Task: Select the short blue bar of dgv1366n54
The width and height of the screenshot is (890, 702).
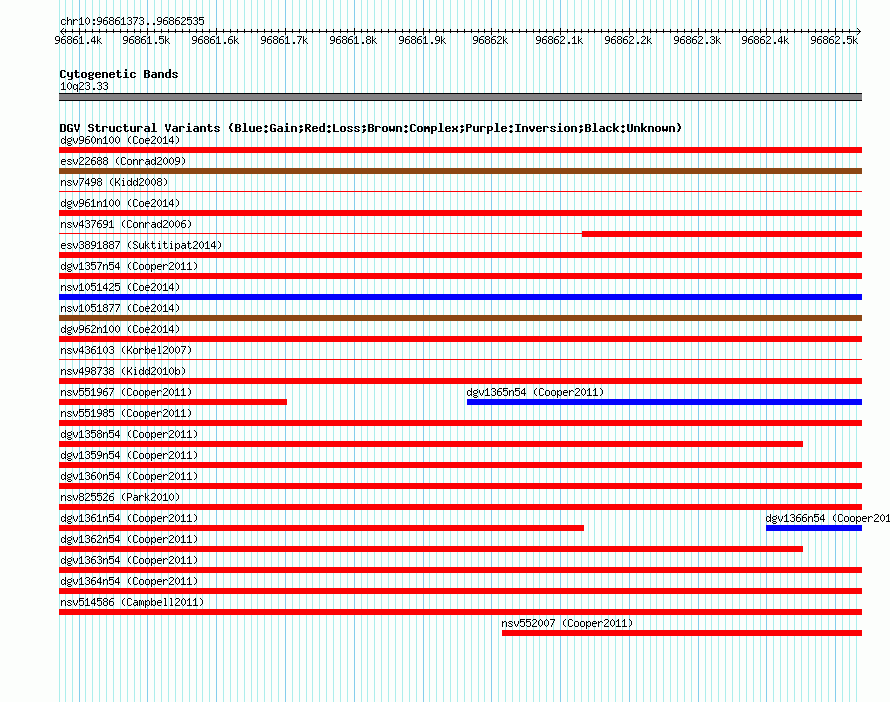Action: (814, 528)
